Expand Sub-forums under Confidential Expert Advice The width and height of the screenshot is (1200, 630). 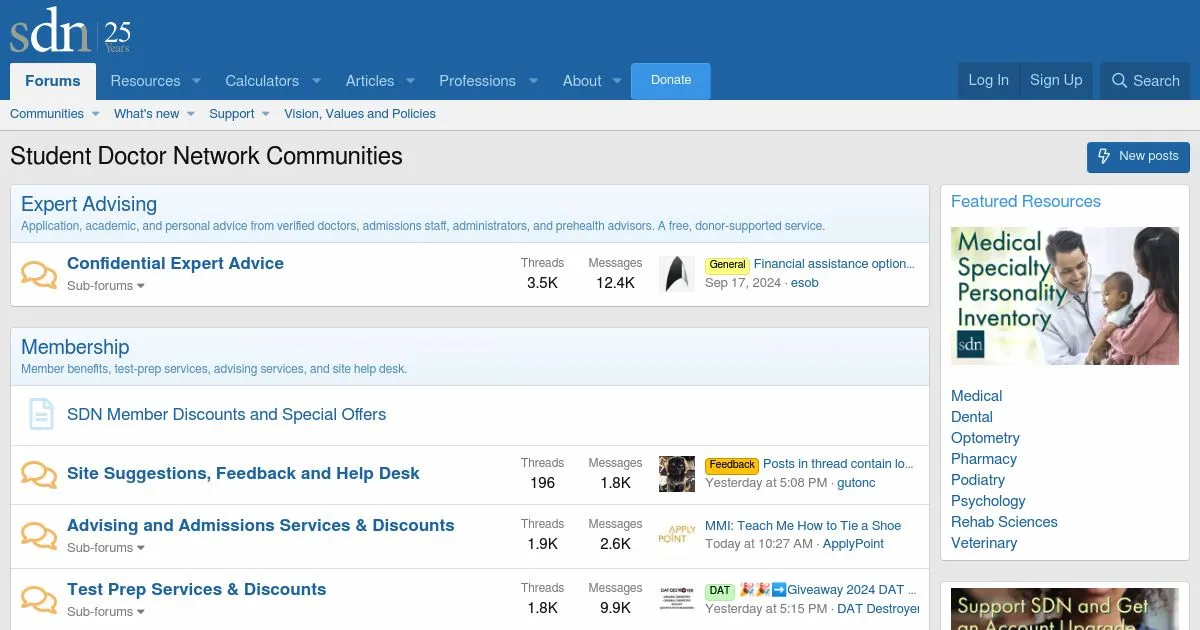pos(106,286)
